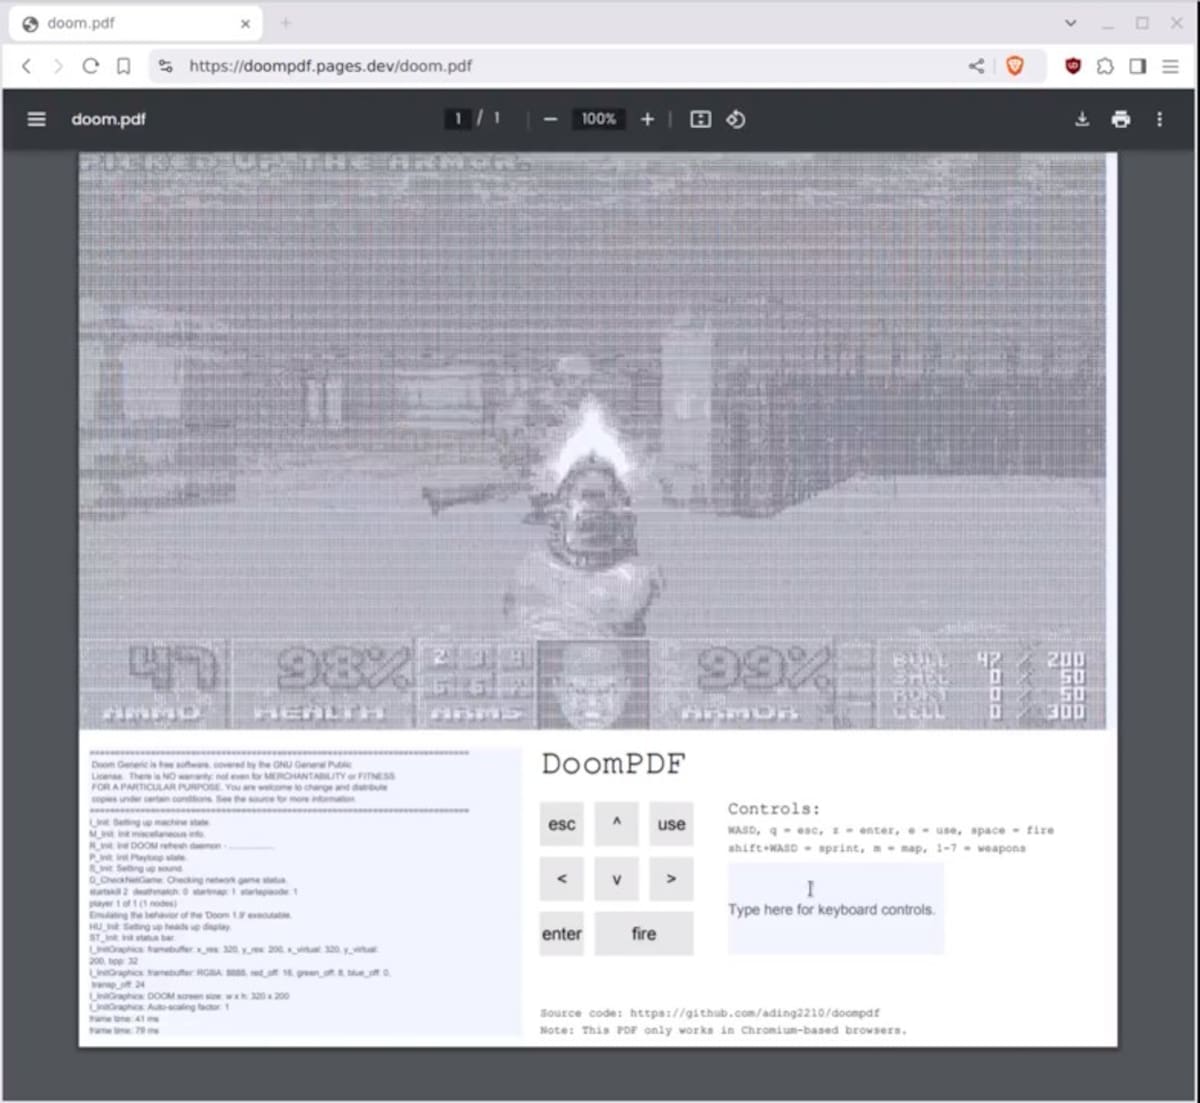
Task: Move forward with the ^ button
Action: [617, 824]
